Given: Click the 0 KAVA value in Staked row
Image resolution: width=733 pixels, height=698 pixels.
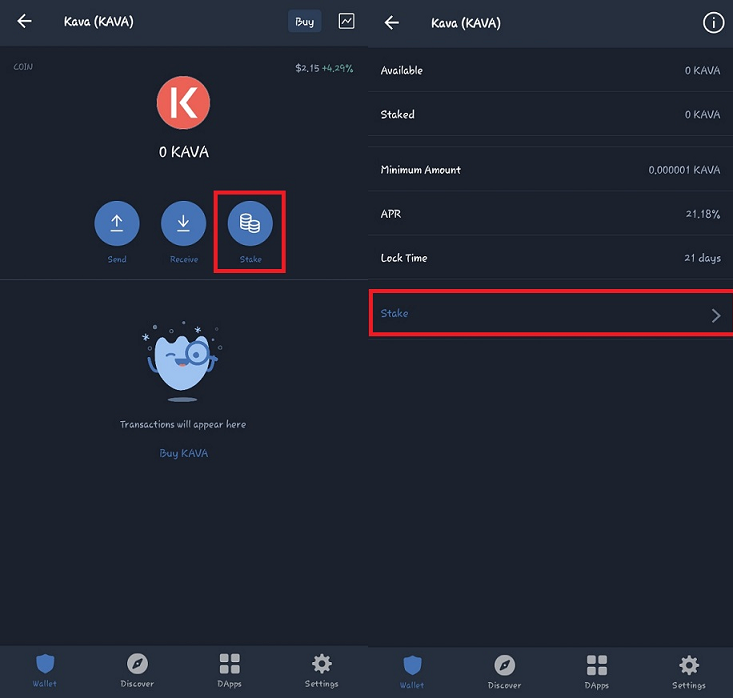Looking at the screenshot, I should pyautogui.click(x=703, y=115).
